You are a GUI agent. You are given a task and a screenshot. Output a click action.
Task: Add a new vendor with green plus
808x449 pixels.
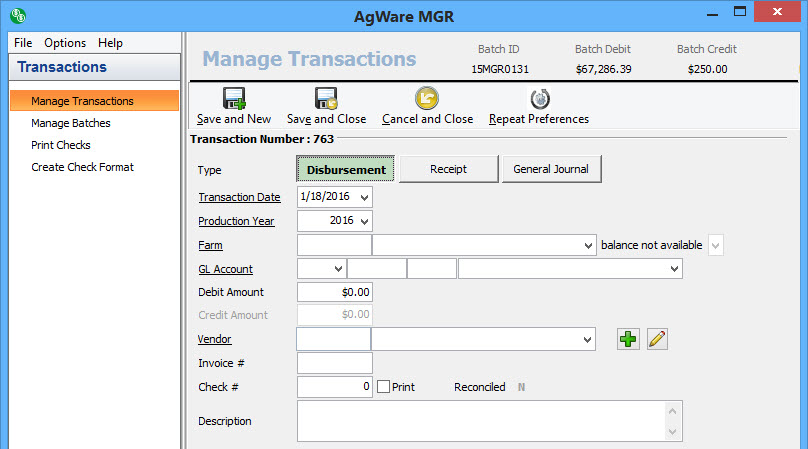(627, 339)
